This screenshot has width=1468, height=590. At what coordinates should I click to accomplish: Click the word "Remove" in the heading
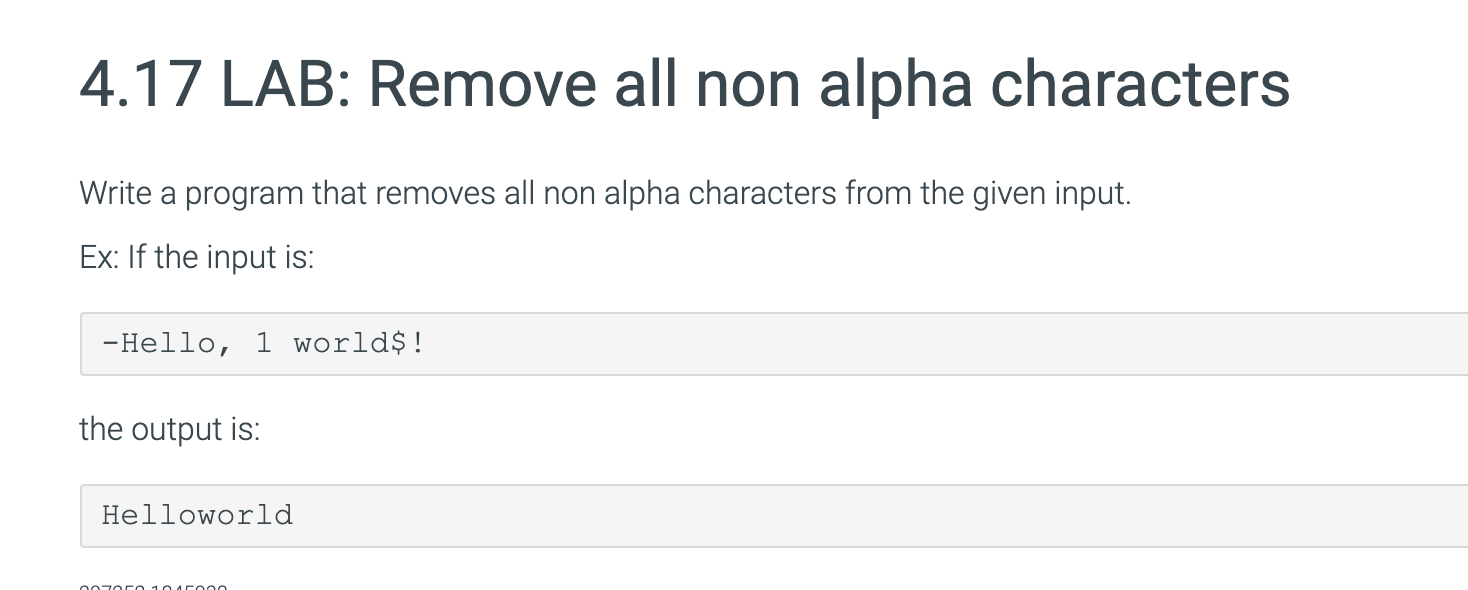point(483,84)
